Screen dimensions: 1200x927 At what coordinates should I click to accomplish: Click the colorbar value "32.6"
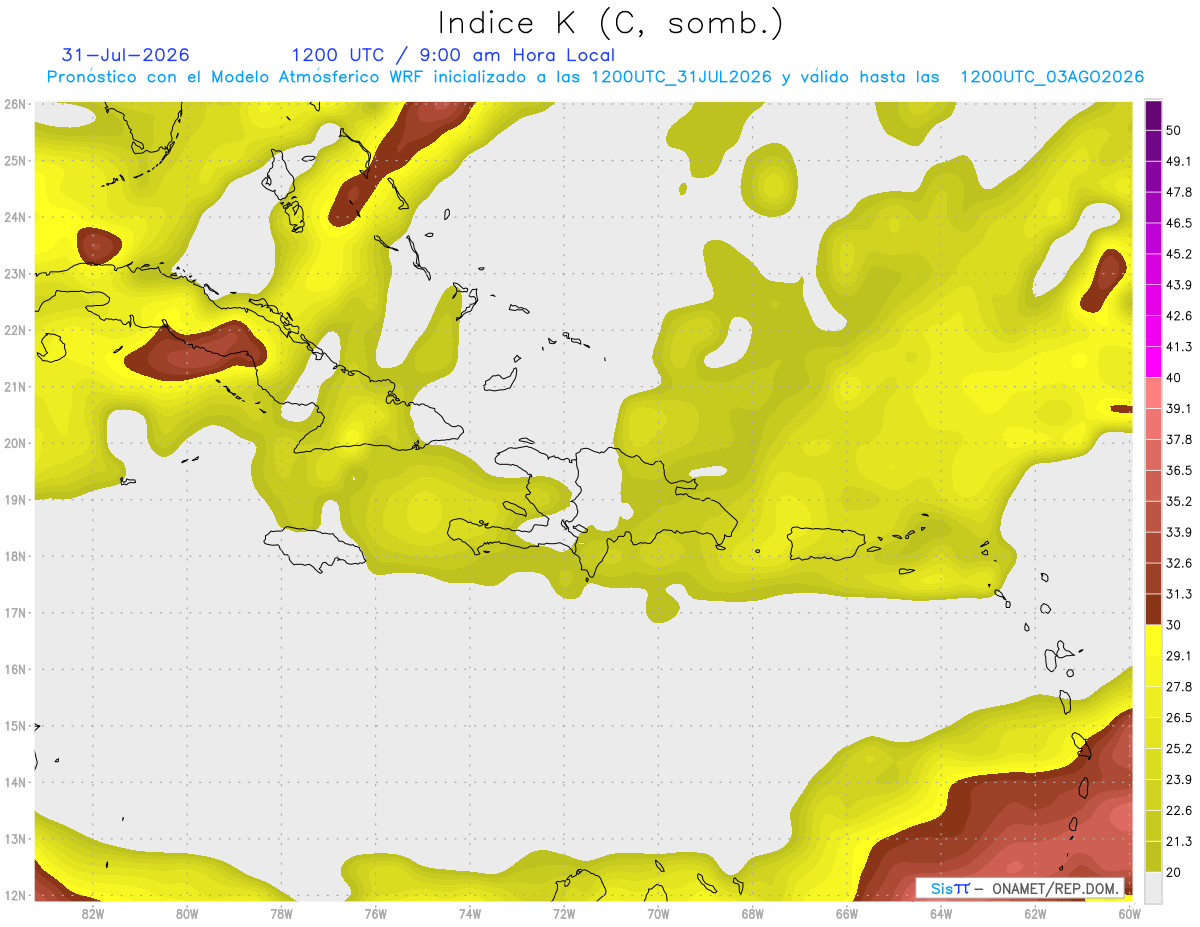click(1179, 563)
